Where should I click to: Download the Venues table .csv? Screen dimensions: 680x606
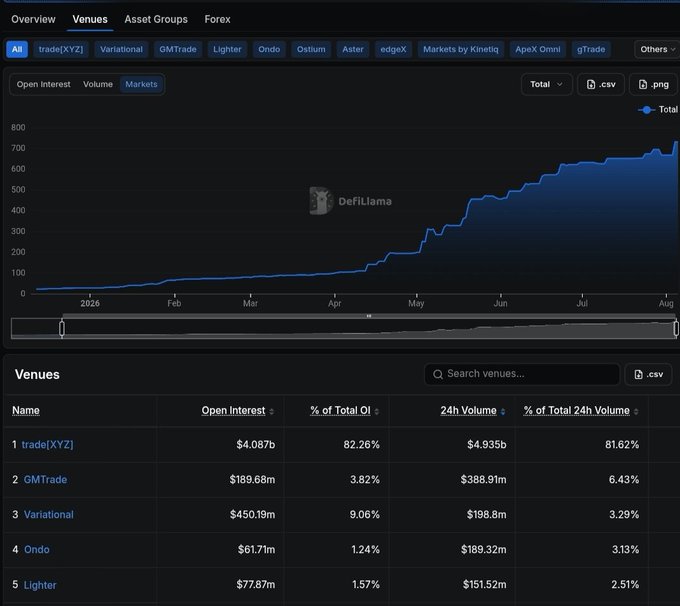648,374
